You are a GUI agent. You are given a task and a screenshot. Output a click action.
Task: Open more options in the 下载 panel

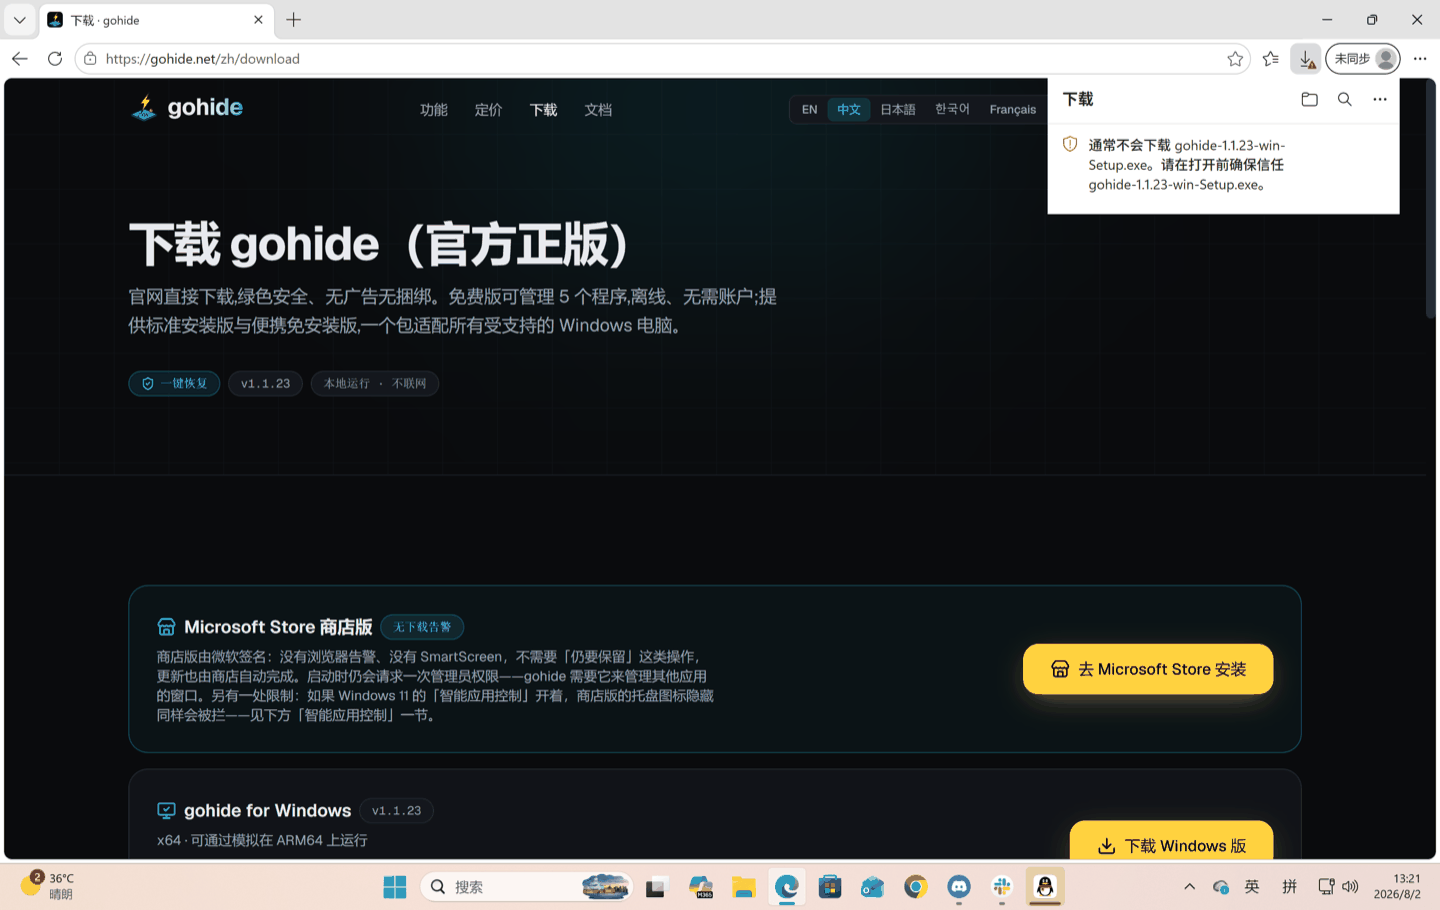[1380, 99]
